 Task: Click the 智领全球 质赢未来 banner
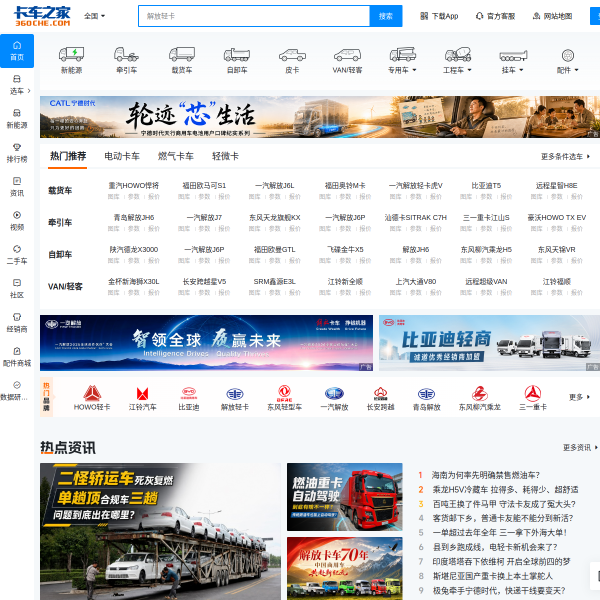[x=206, y=343]
